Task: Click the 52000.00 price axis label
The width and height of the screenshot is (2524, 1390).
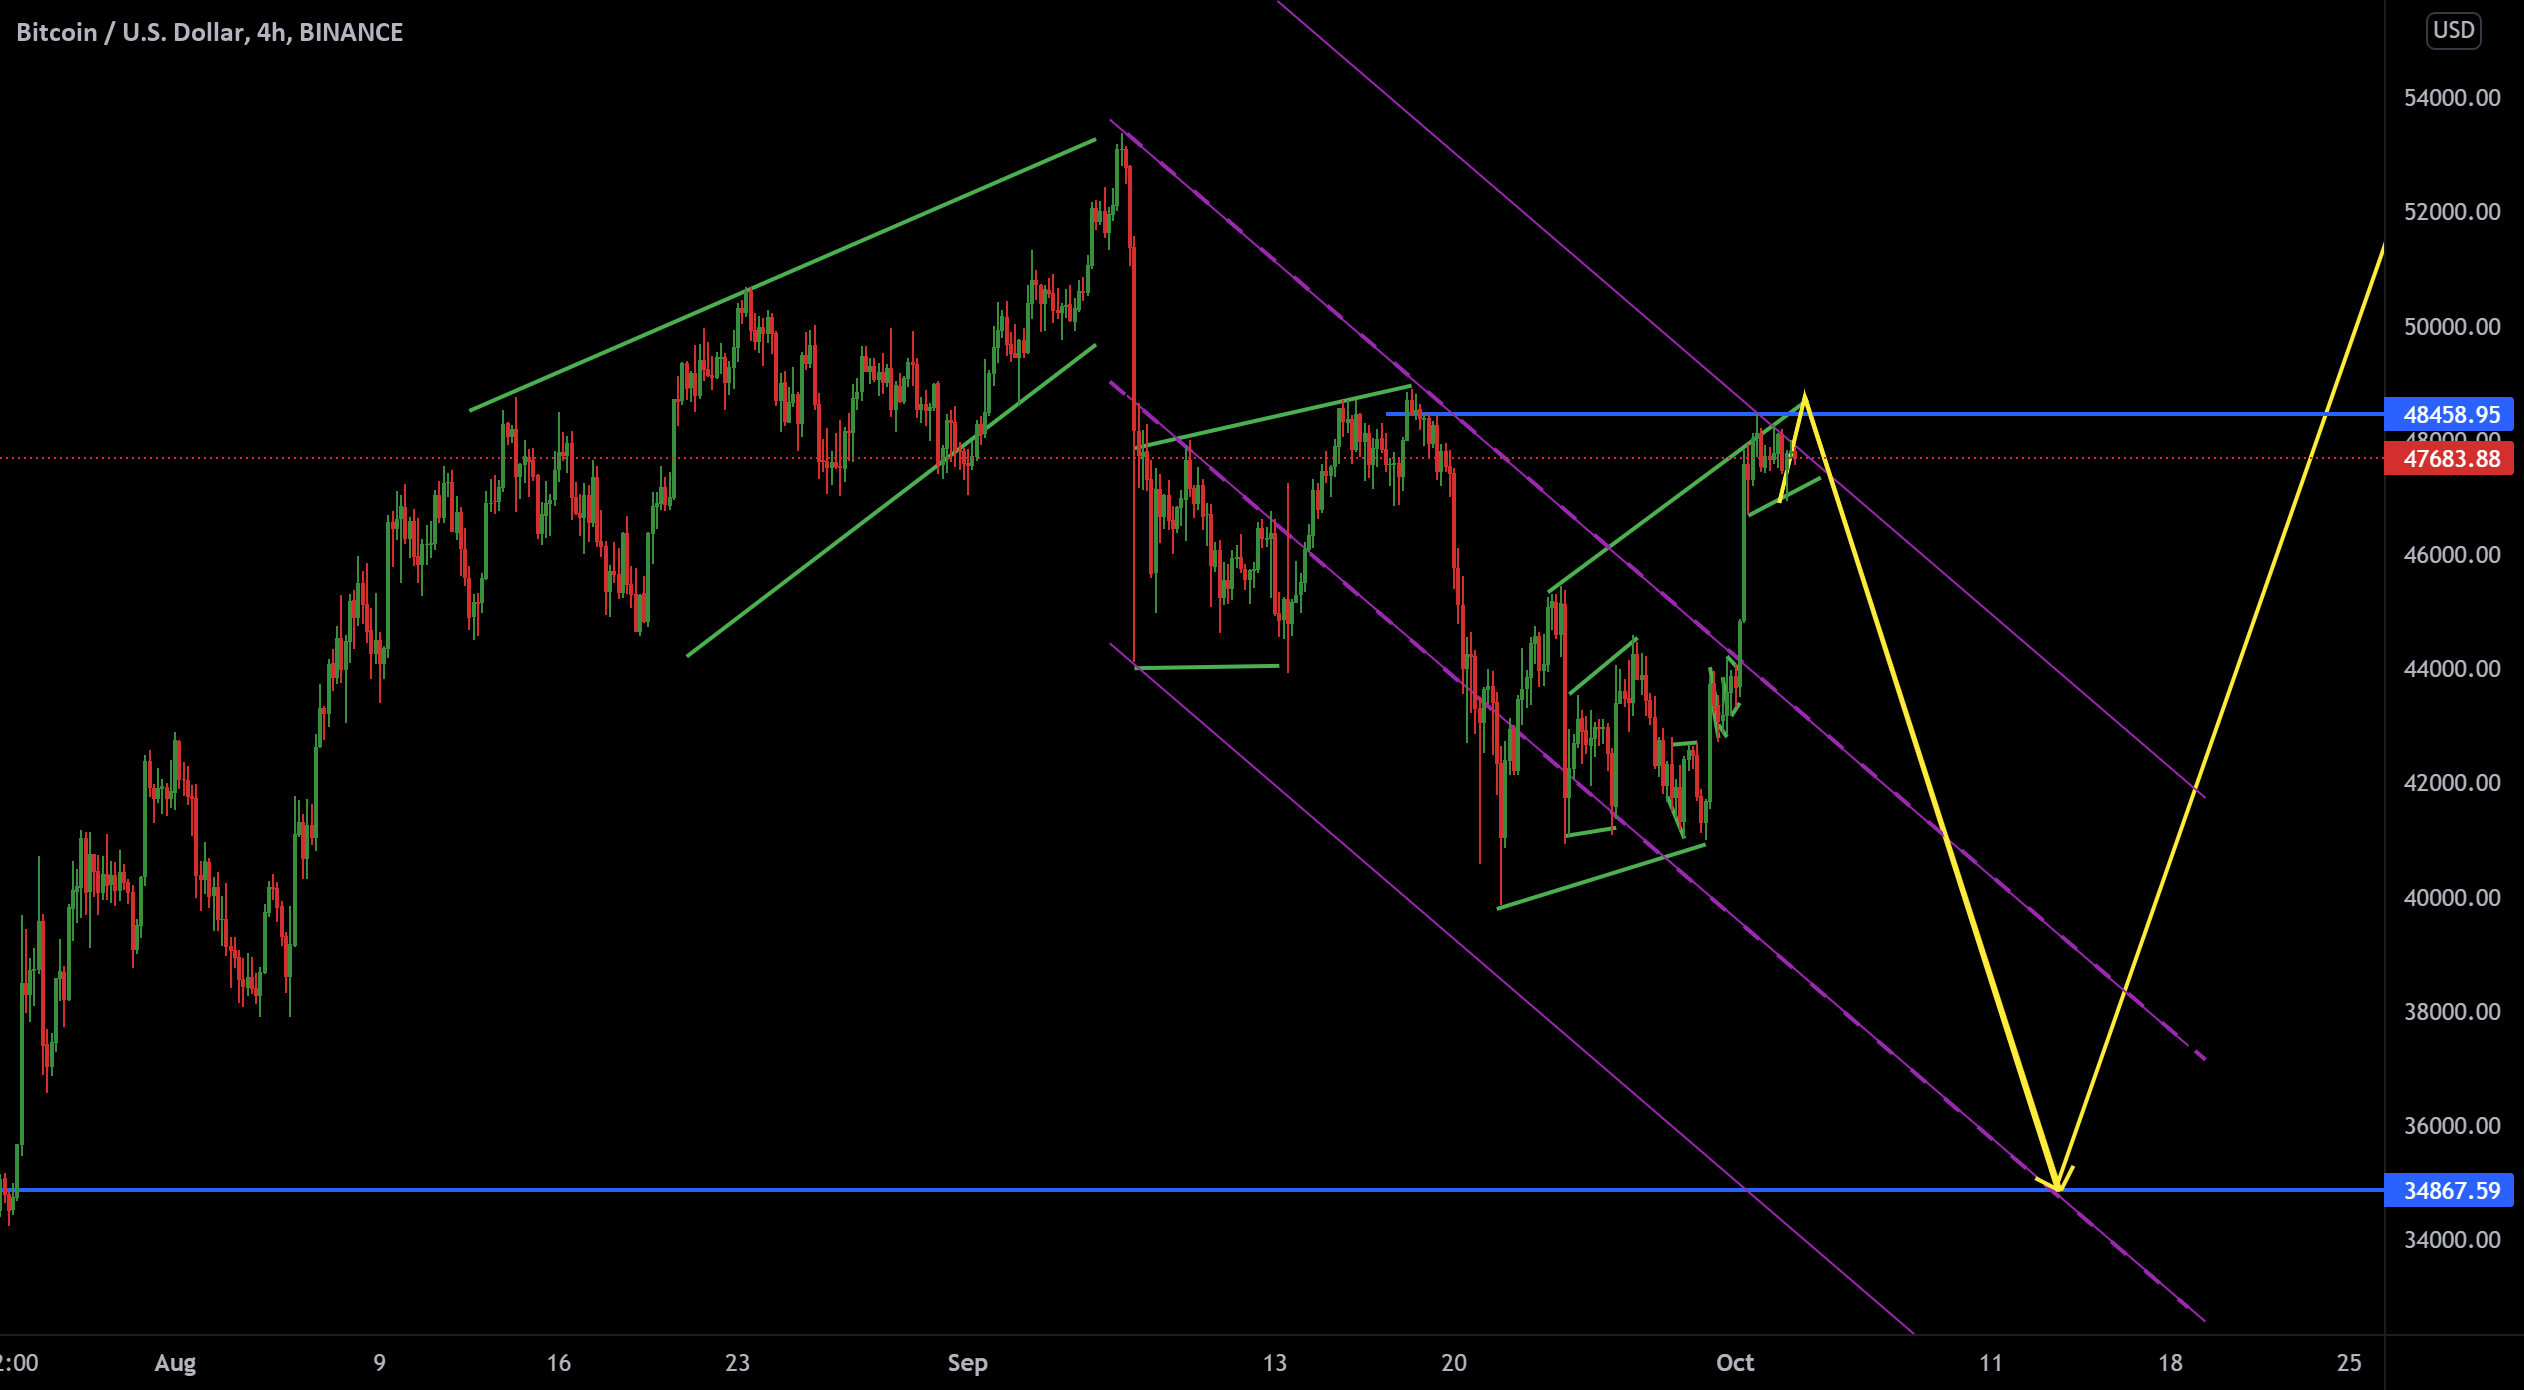Action: [2452, 212]
